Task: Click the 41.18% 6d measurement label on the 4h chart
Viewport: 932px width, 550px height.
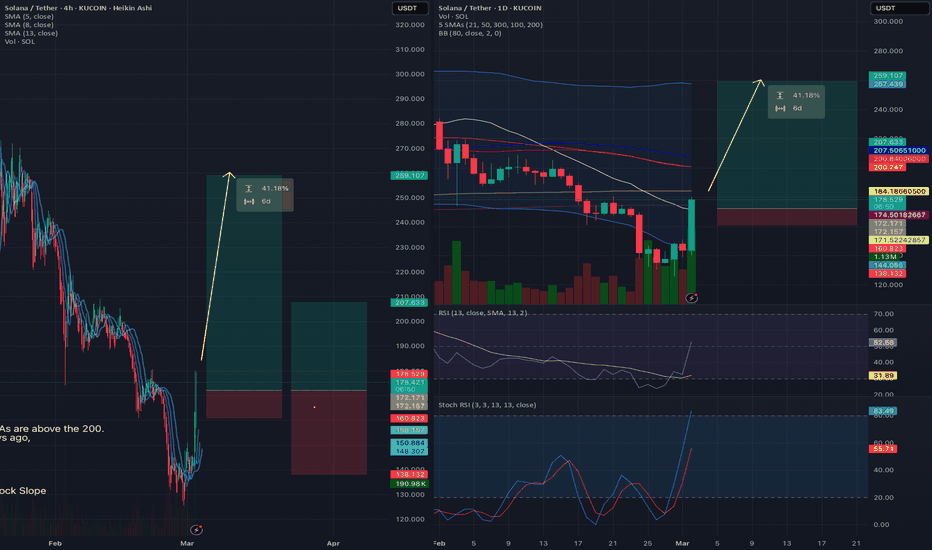Action: coord(265,195)
